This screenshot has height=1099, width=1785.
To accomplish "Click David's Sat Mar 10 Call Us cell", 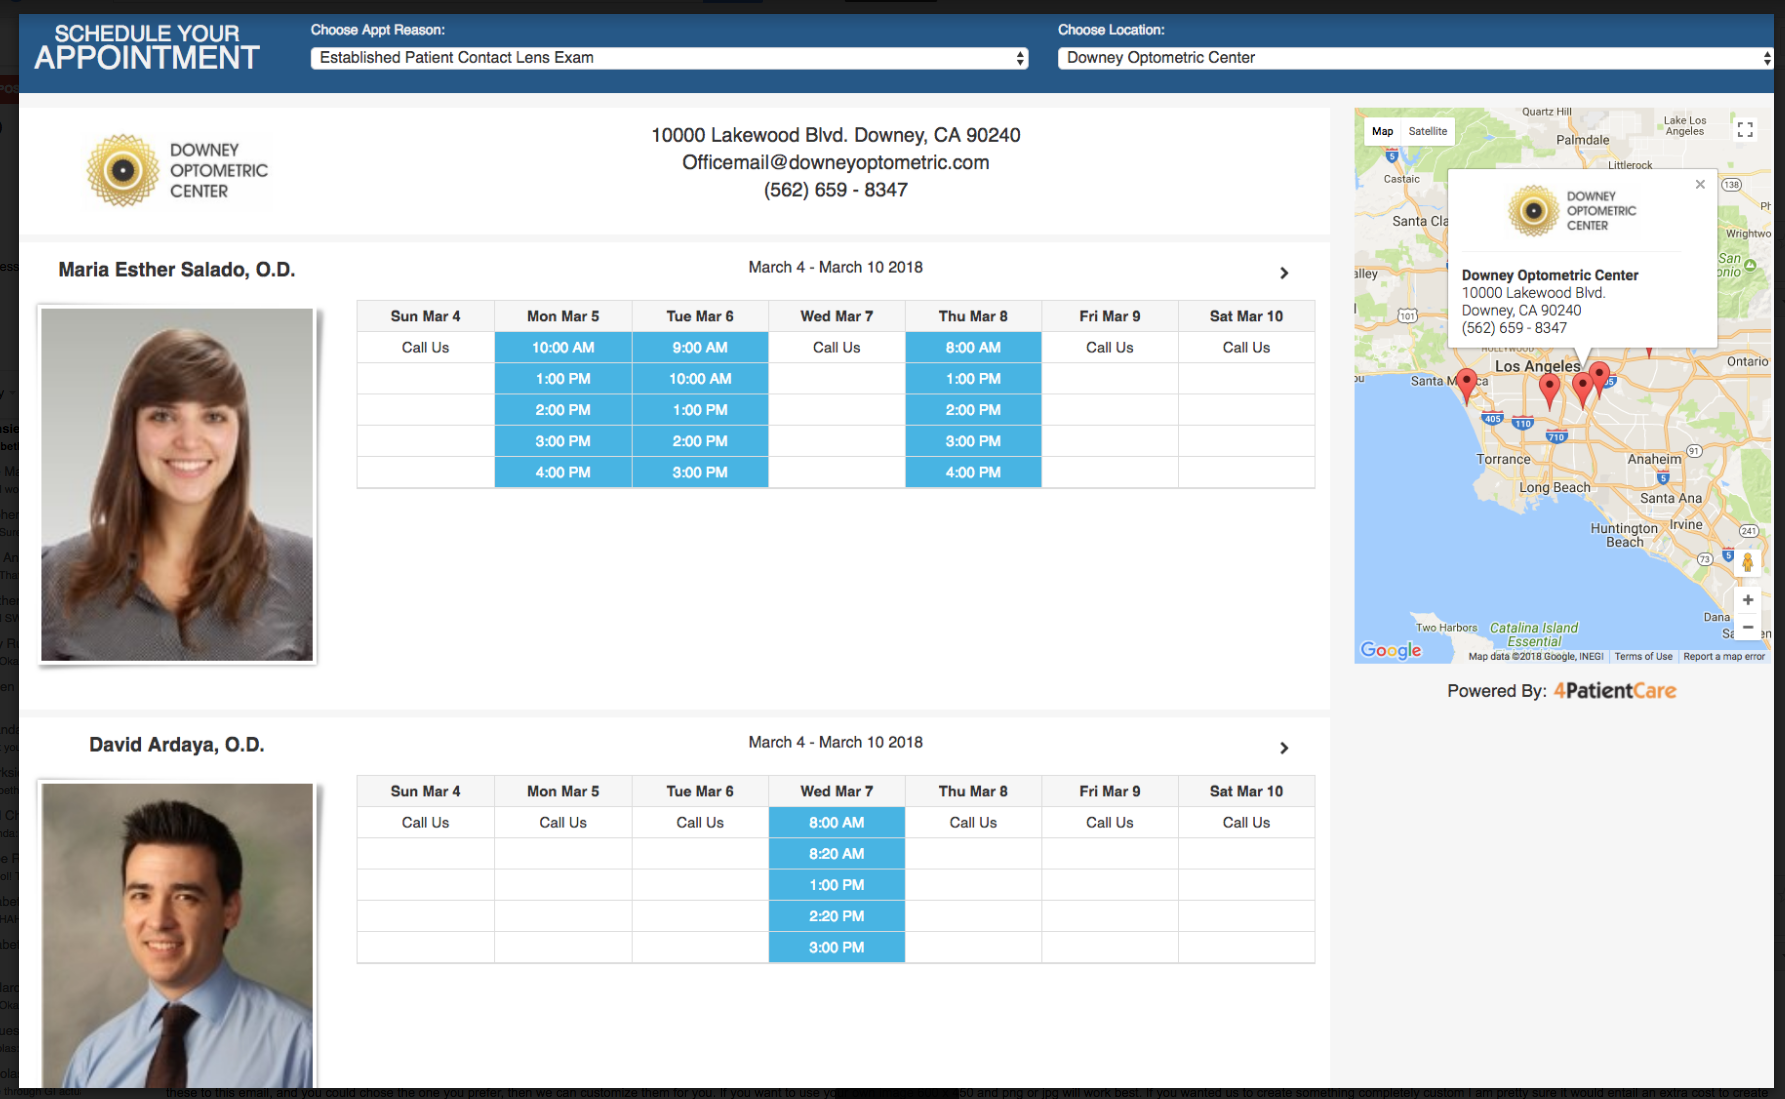I will (1246, 822).
